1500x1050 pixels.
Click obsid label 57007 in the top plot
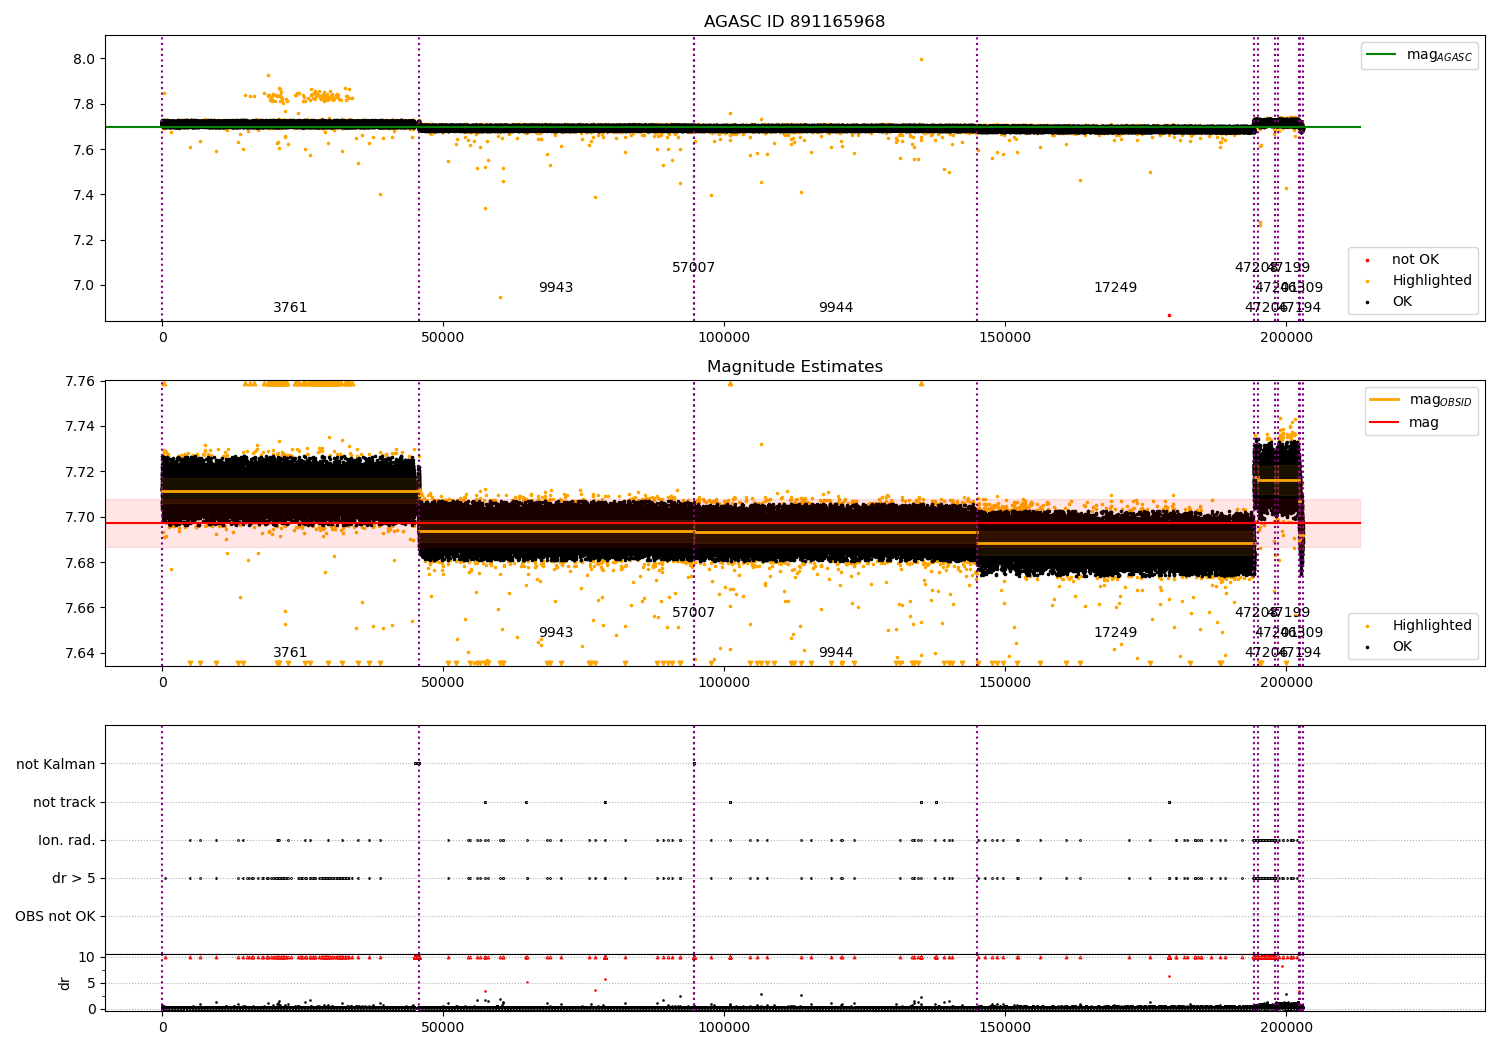tap(693, 268)
